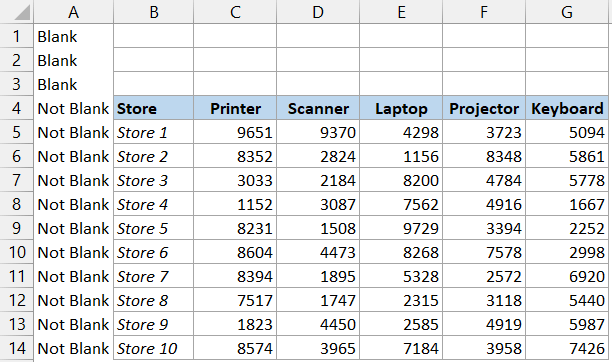Image resolution: width=612 pixels, height=362 pixels.
Task: Select row 9 header
Action: click(x=16, y=228)
